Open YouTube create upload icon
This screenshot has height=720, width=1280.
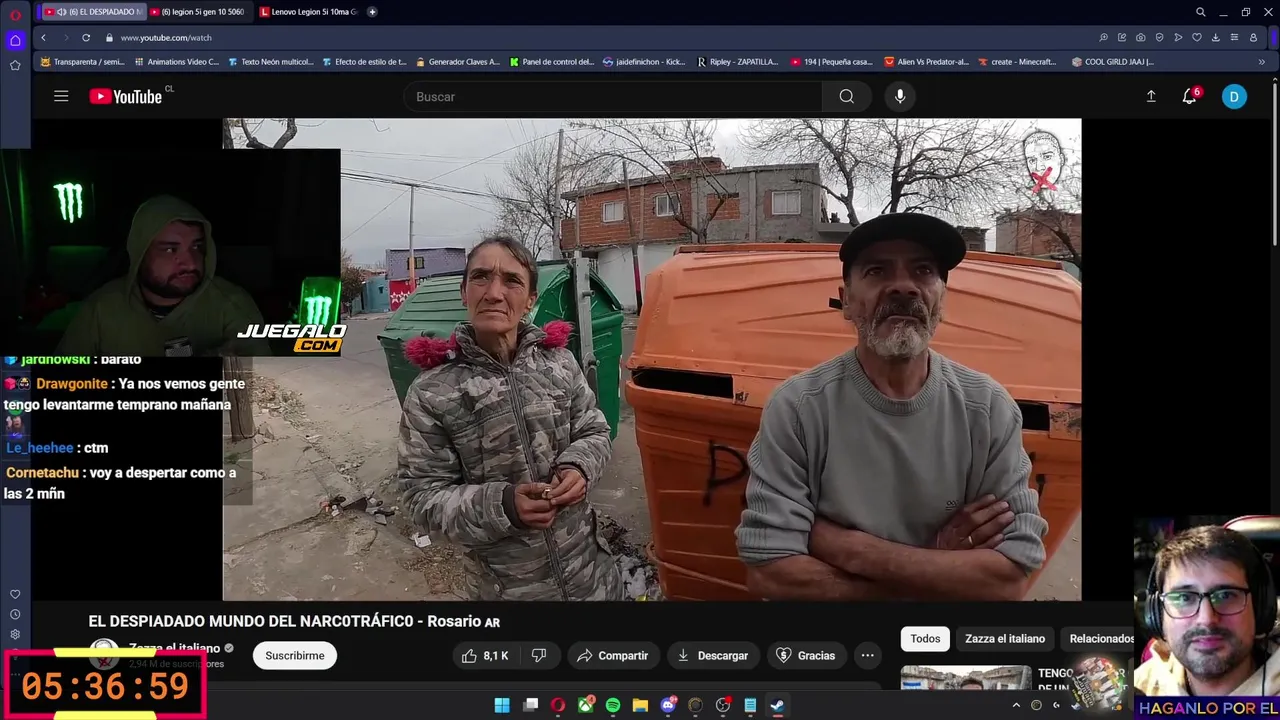[x=1151, y=96]
